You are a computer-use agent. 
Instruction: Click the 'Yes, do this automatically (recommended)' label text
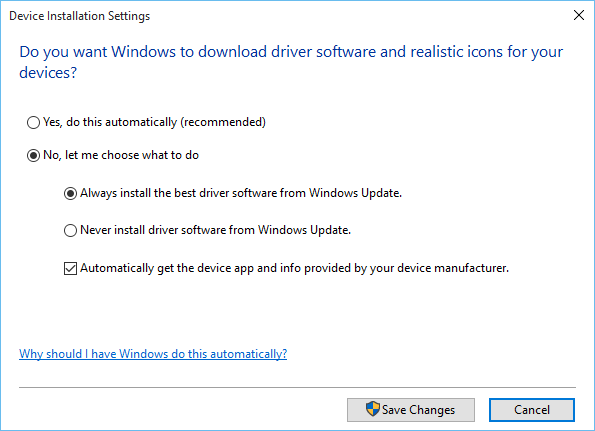[154, 122]
